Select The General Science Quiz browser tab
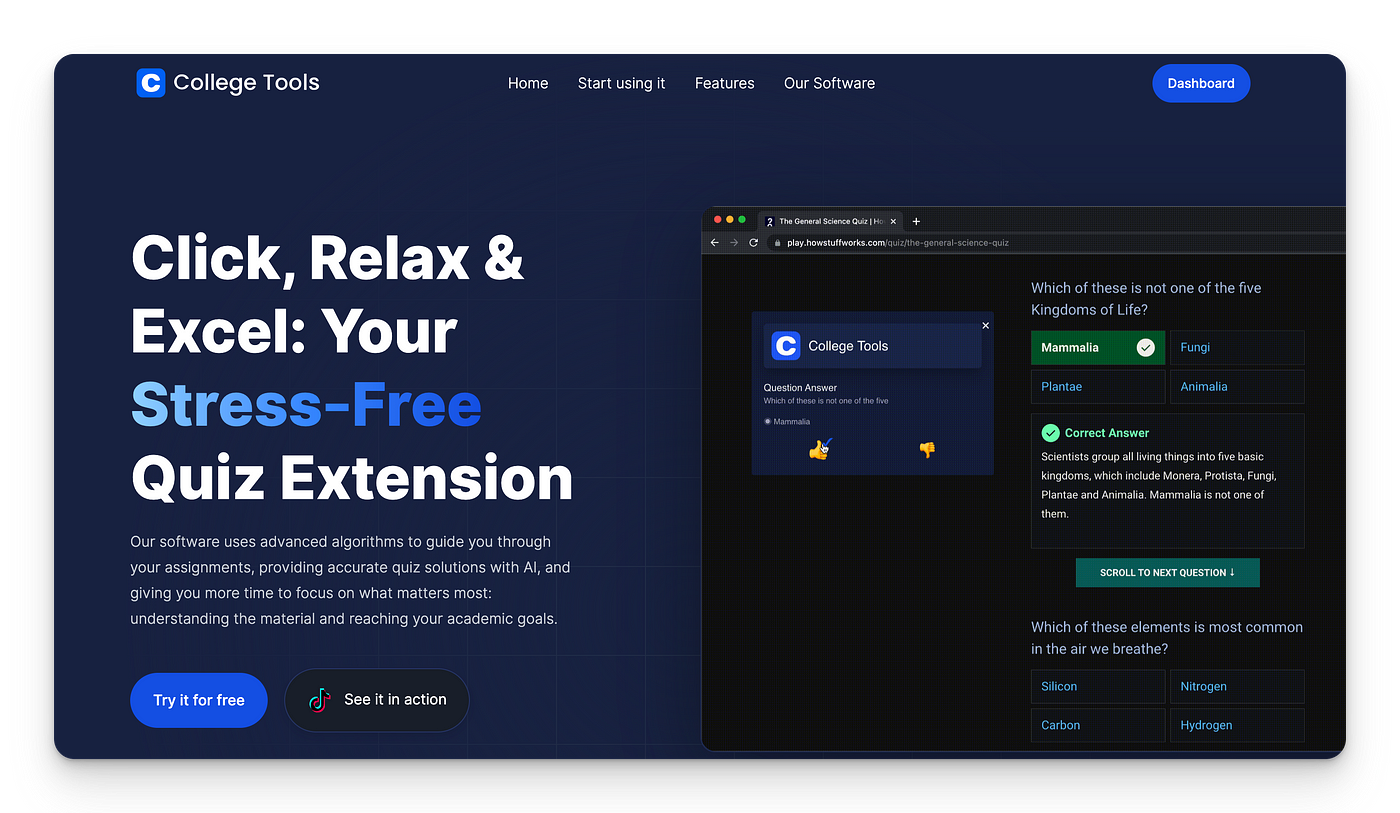1400x813 pixels. [832, 221]
